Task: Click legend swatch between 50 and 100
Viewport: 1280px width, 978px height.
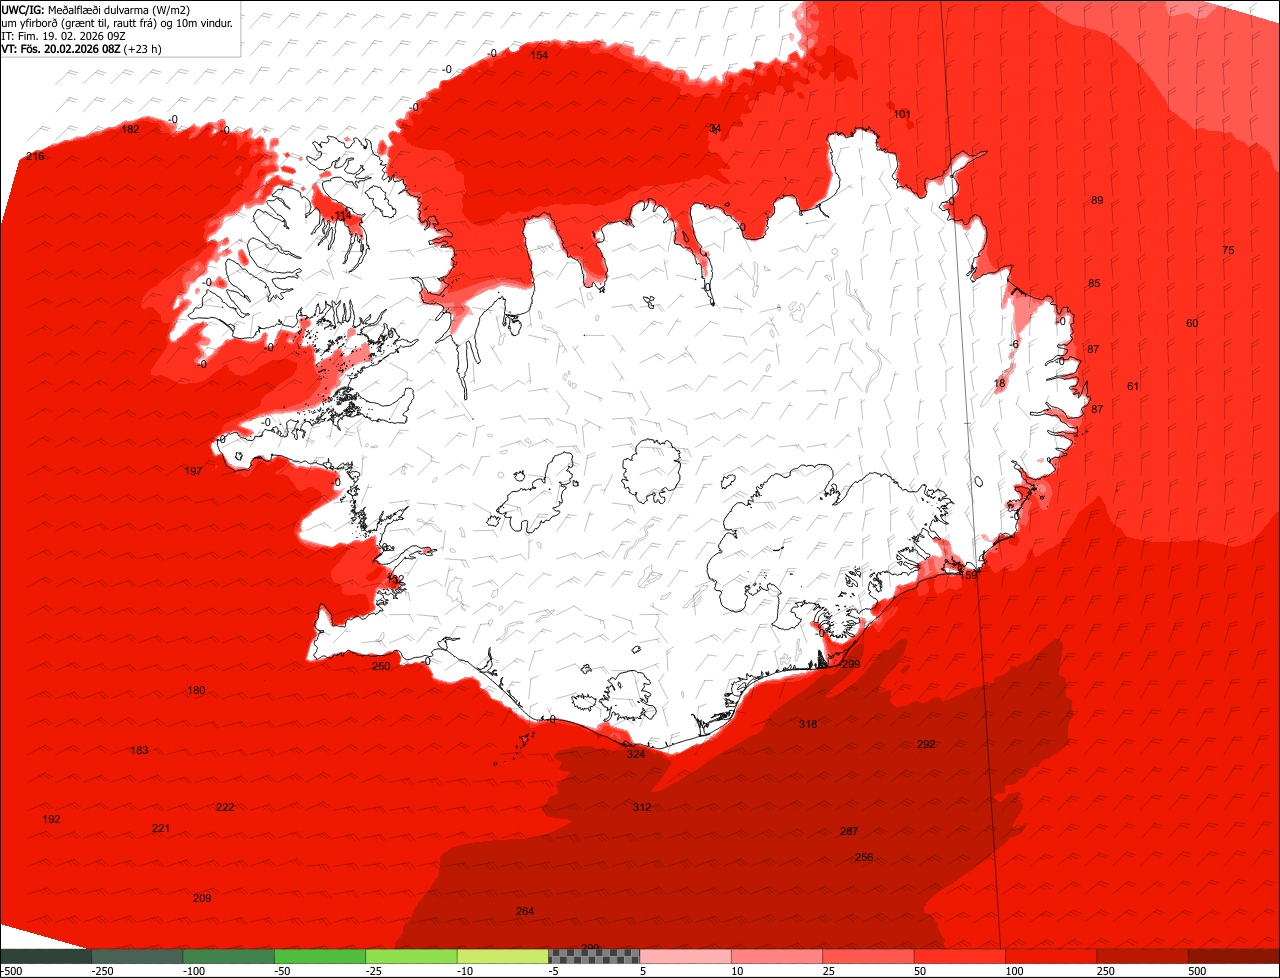Action: click(x=959, y=956)
